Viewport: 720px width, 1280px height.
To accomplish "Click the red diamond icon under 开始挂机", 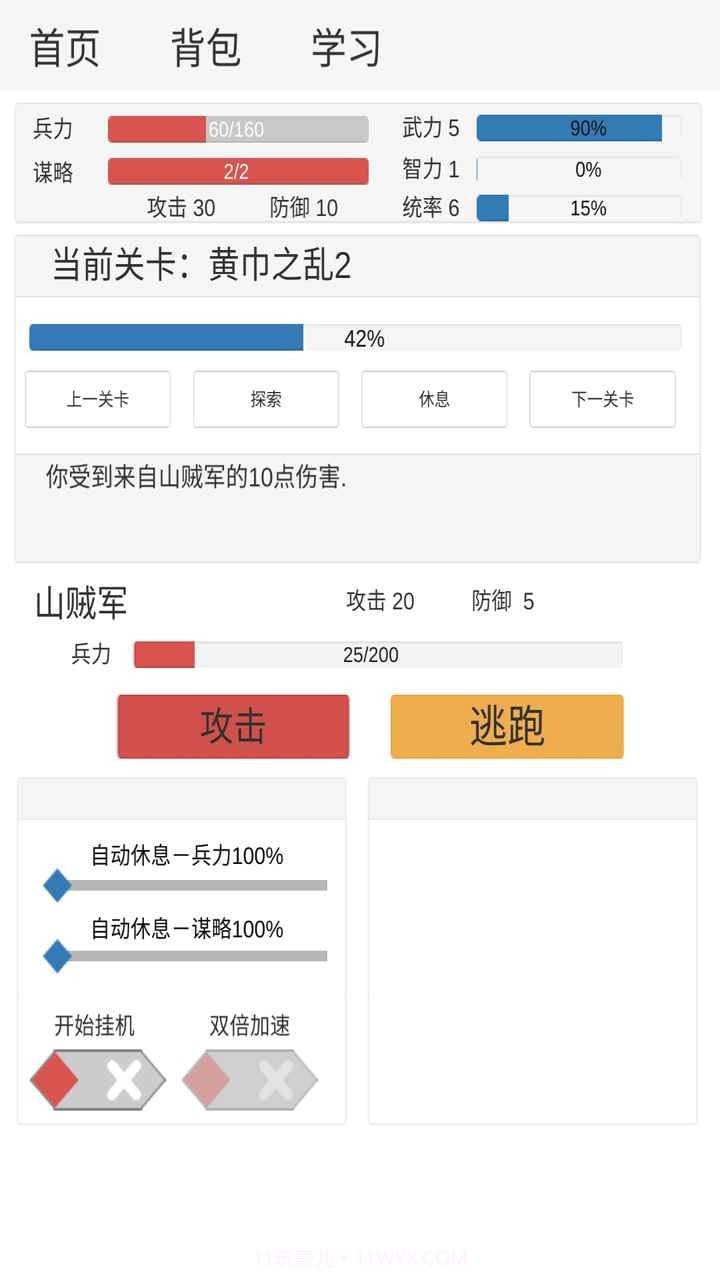I will (55, 1079).
